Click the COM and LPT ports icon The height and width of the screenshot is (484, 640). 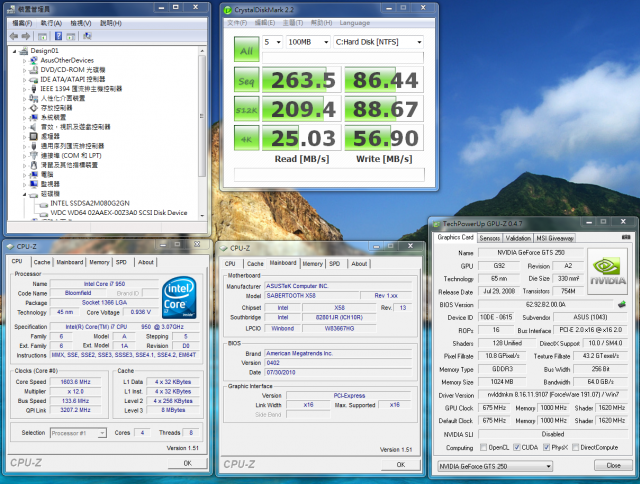point(34,155)
